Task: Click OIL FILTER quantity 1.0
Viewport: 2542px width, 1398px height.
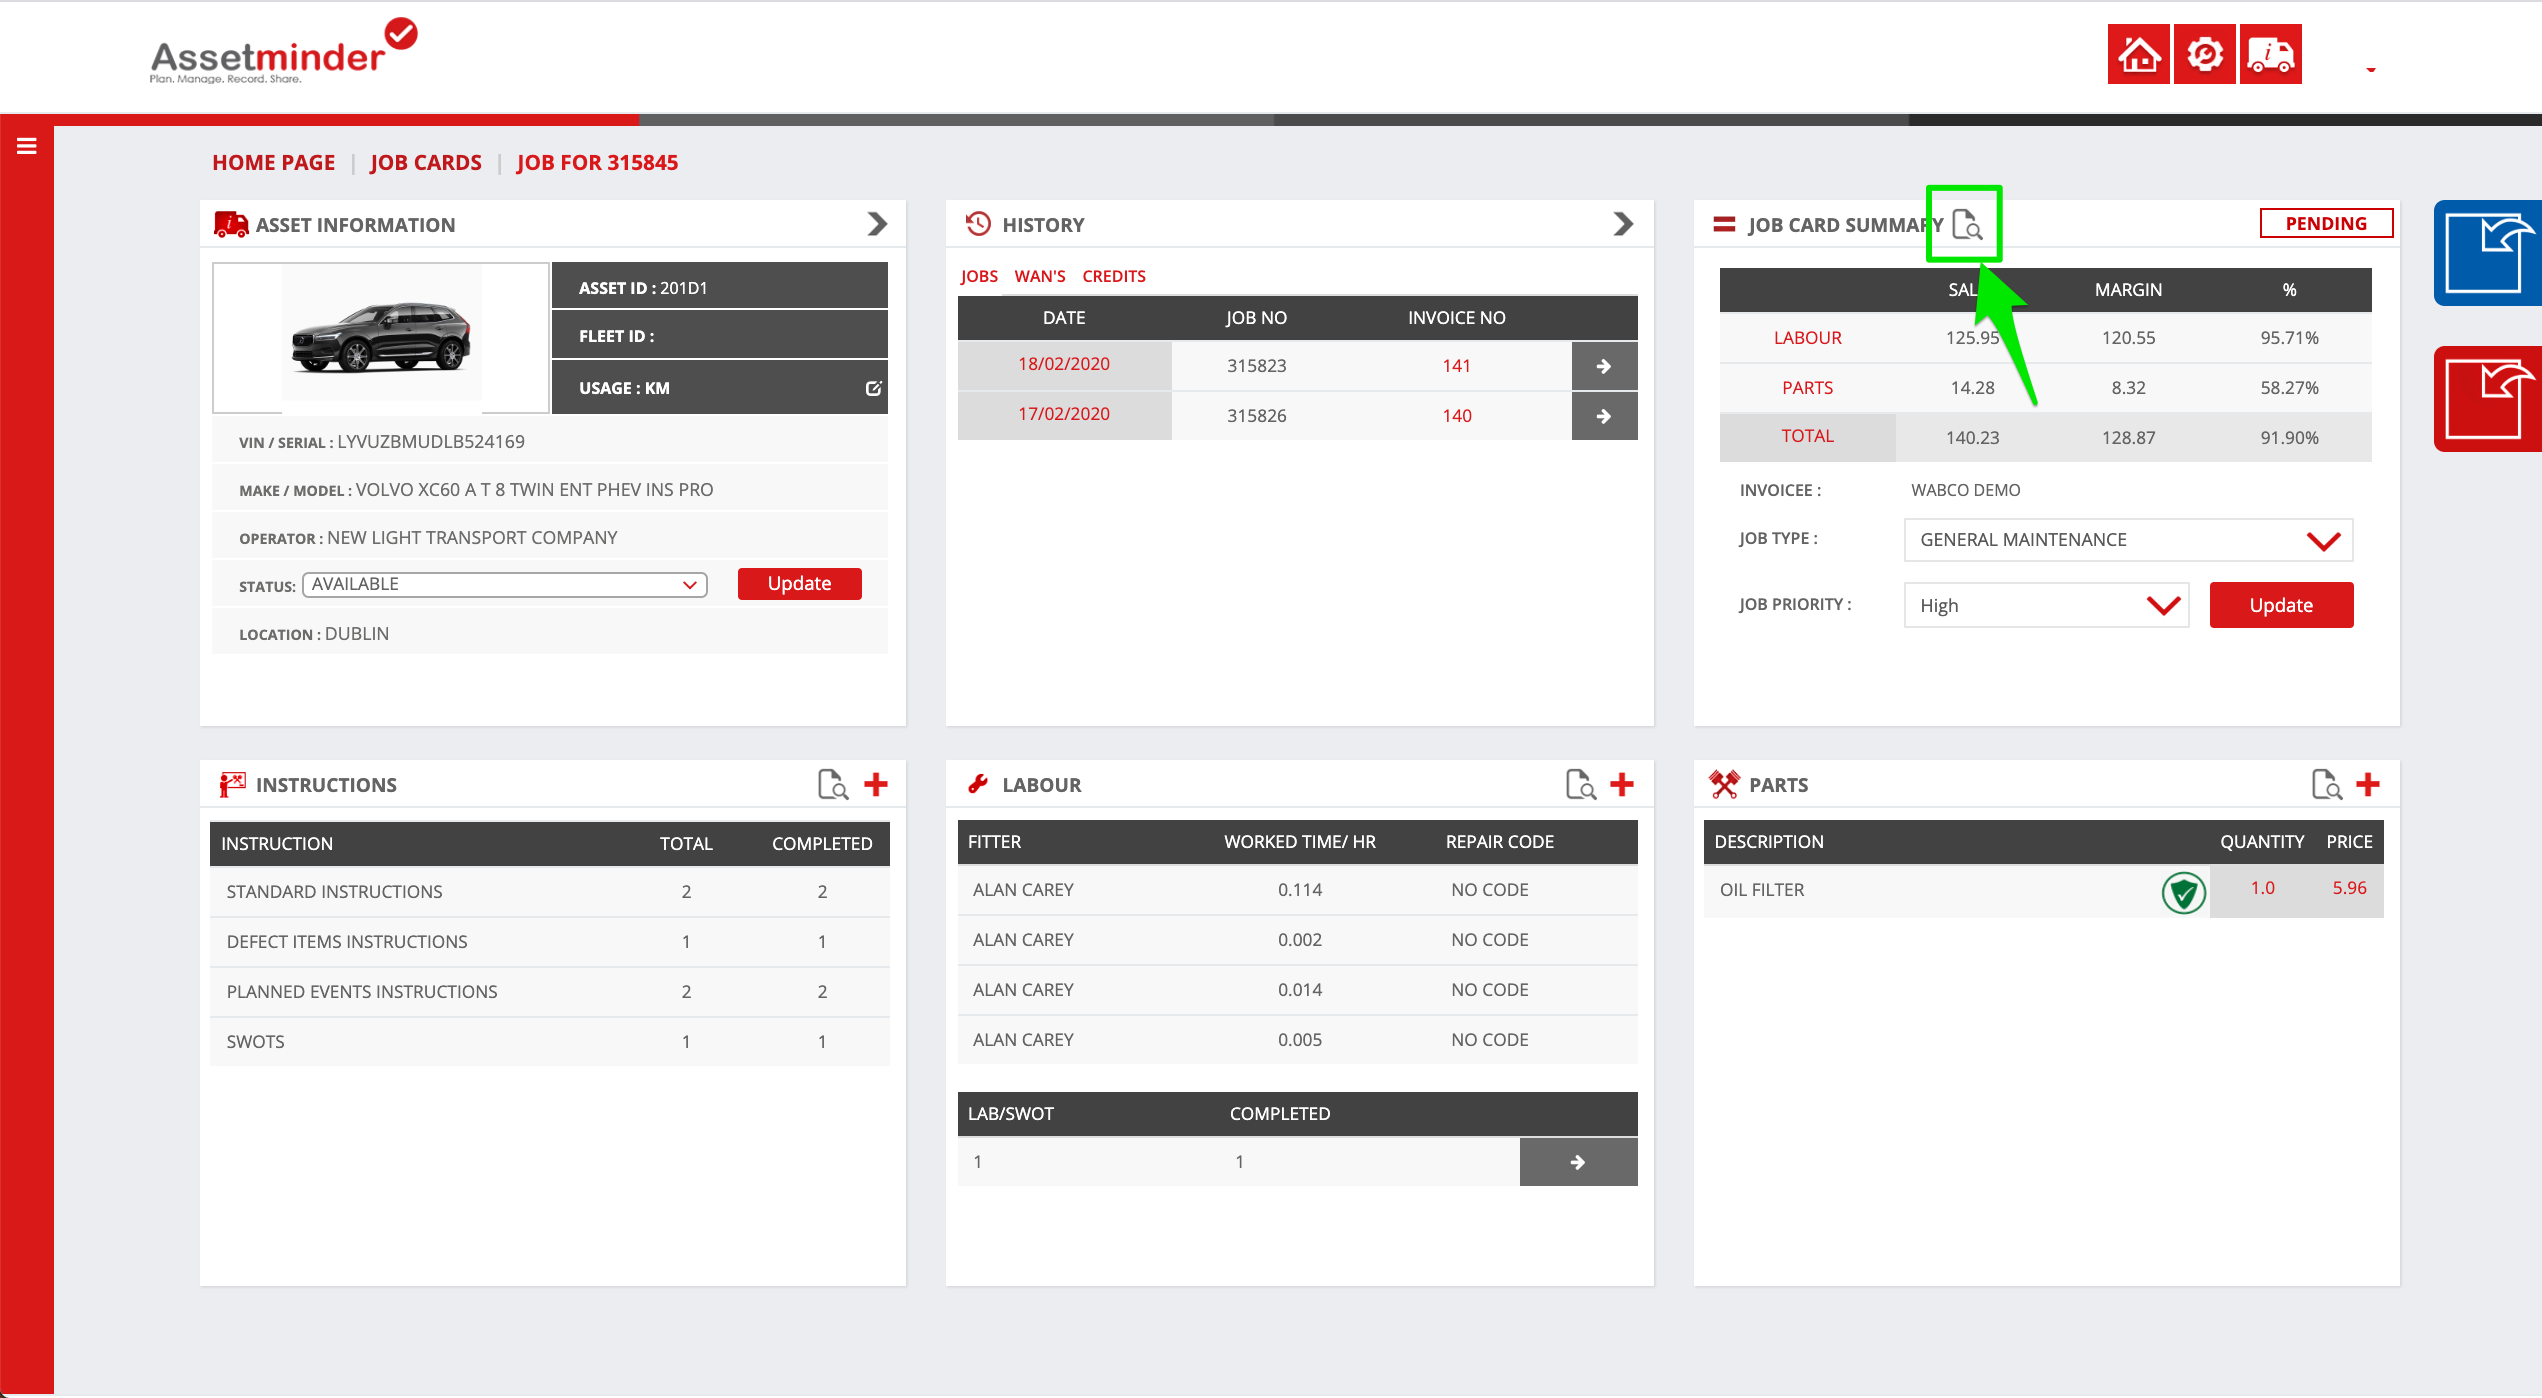Action: (x=2262, y=888)
